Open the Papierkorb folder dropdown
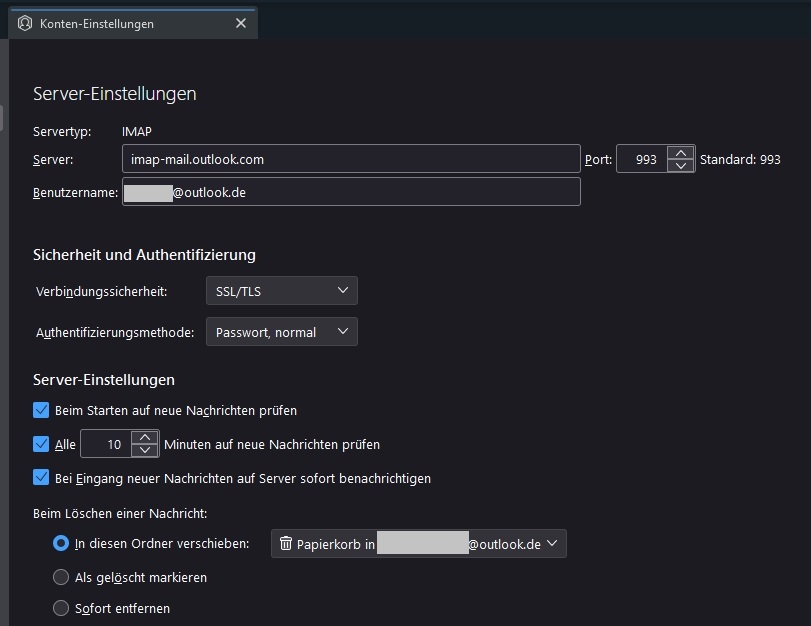The width and height of the screenshot is (811, 626). tap(418, 544)
